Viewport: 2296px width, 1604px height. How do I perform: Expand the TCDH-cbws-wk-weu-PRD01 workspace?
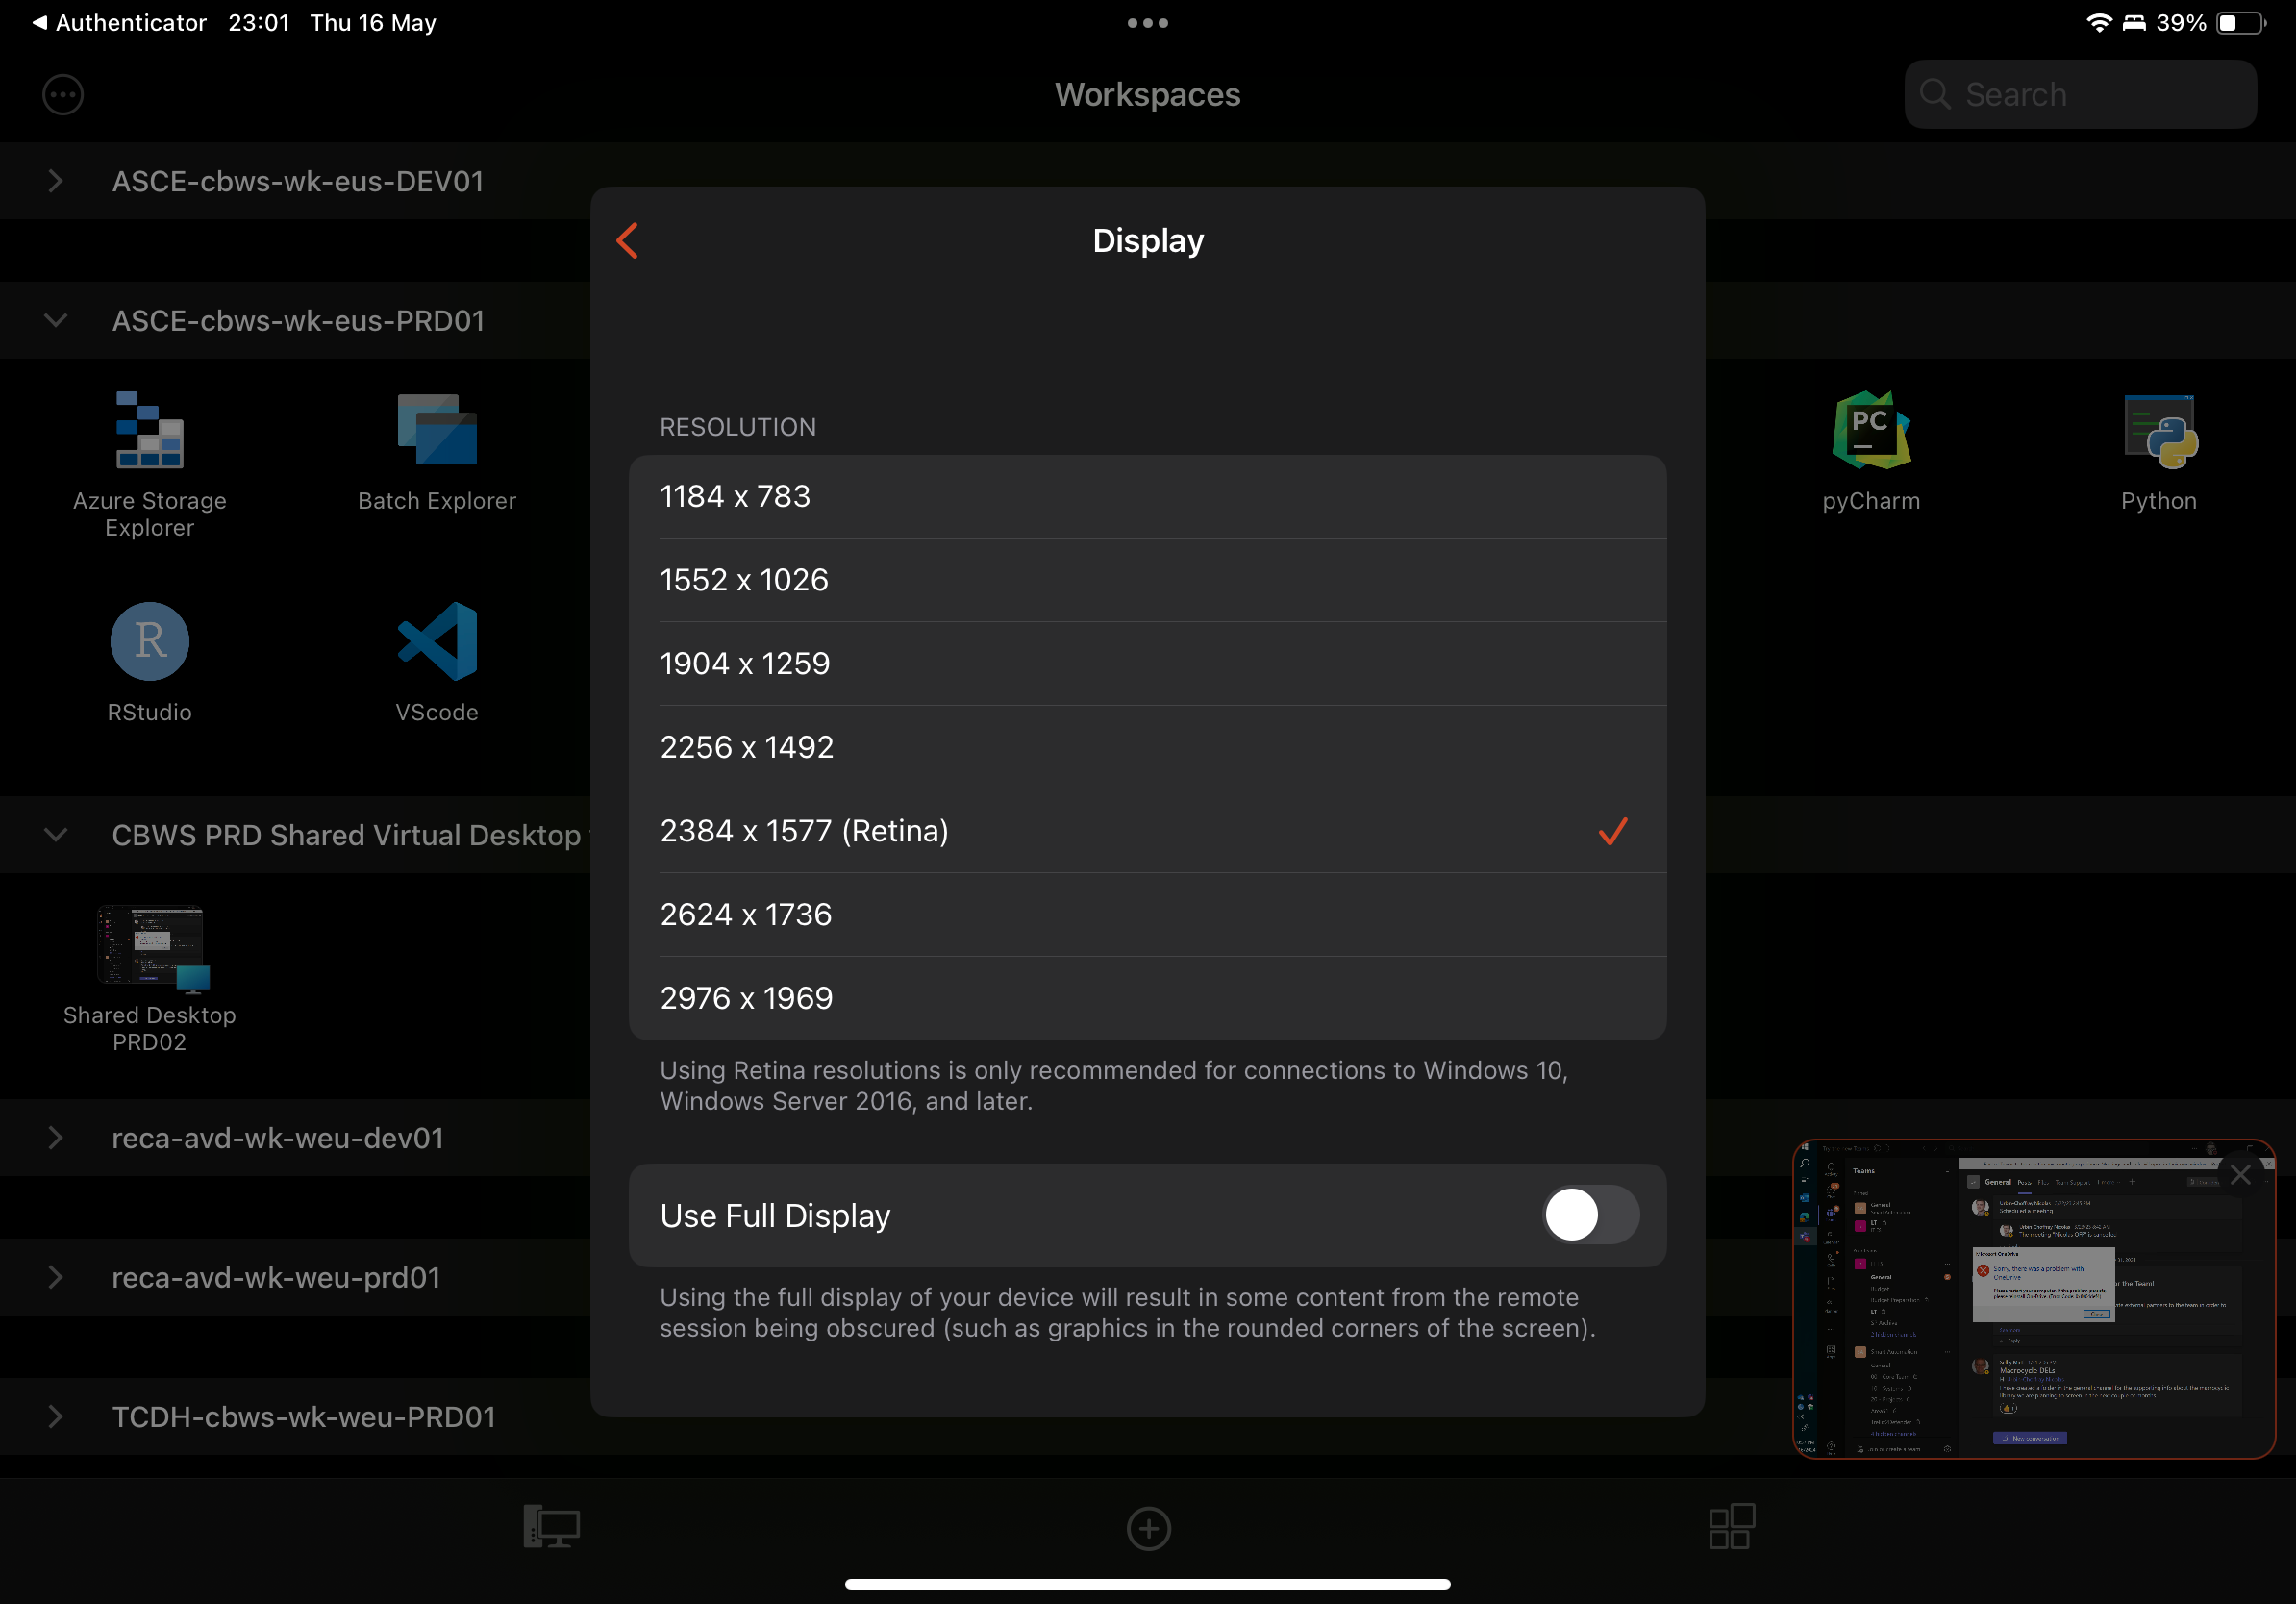coord(55,1416)
